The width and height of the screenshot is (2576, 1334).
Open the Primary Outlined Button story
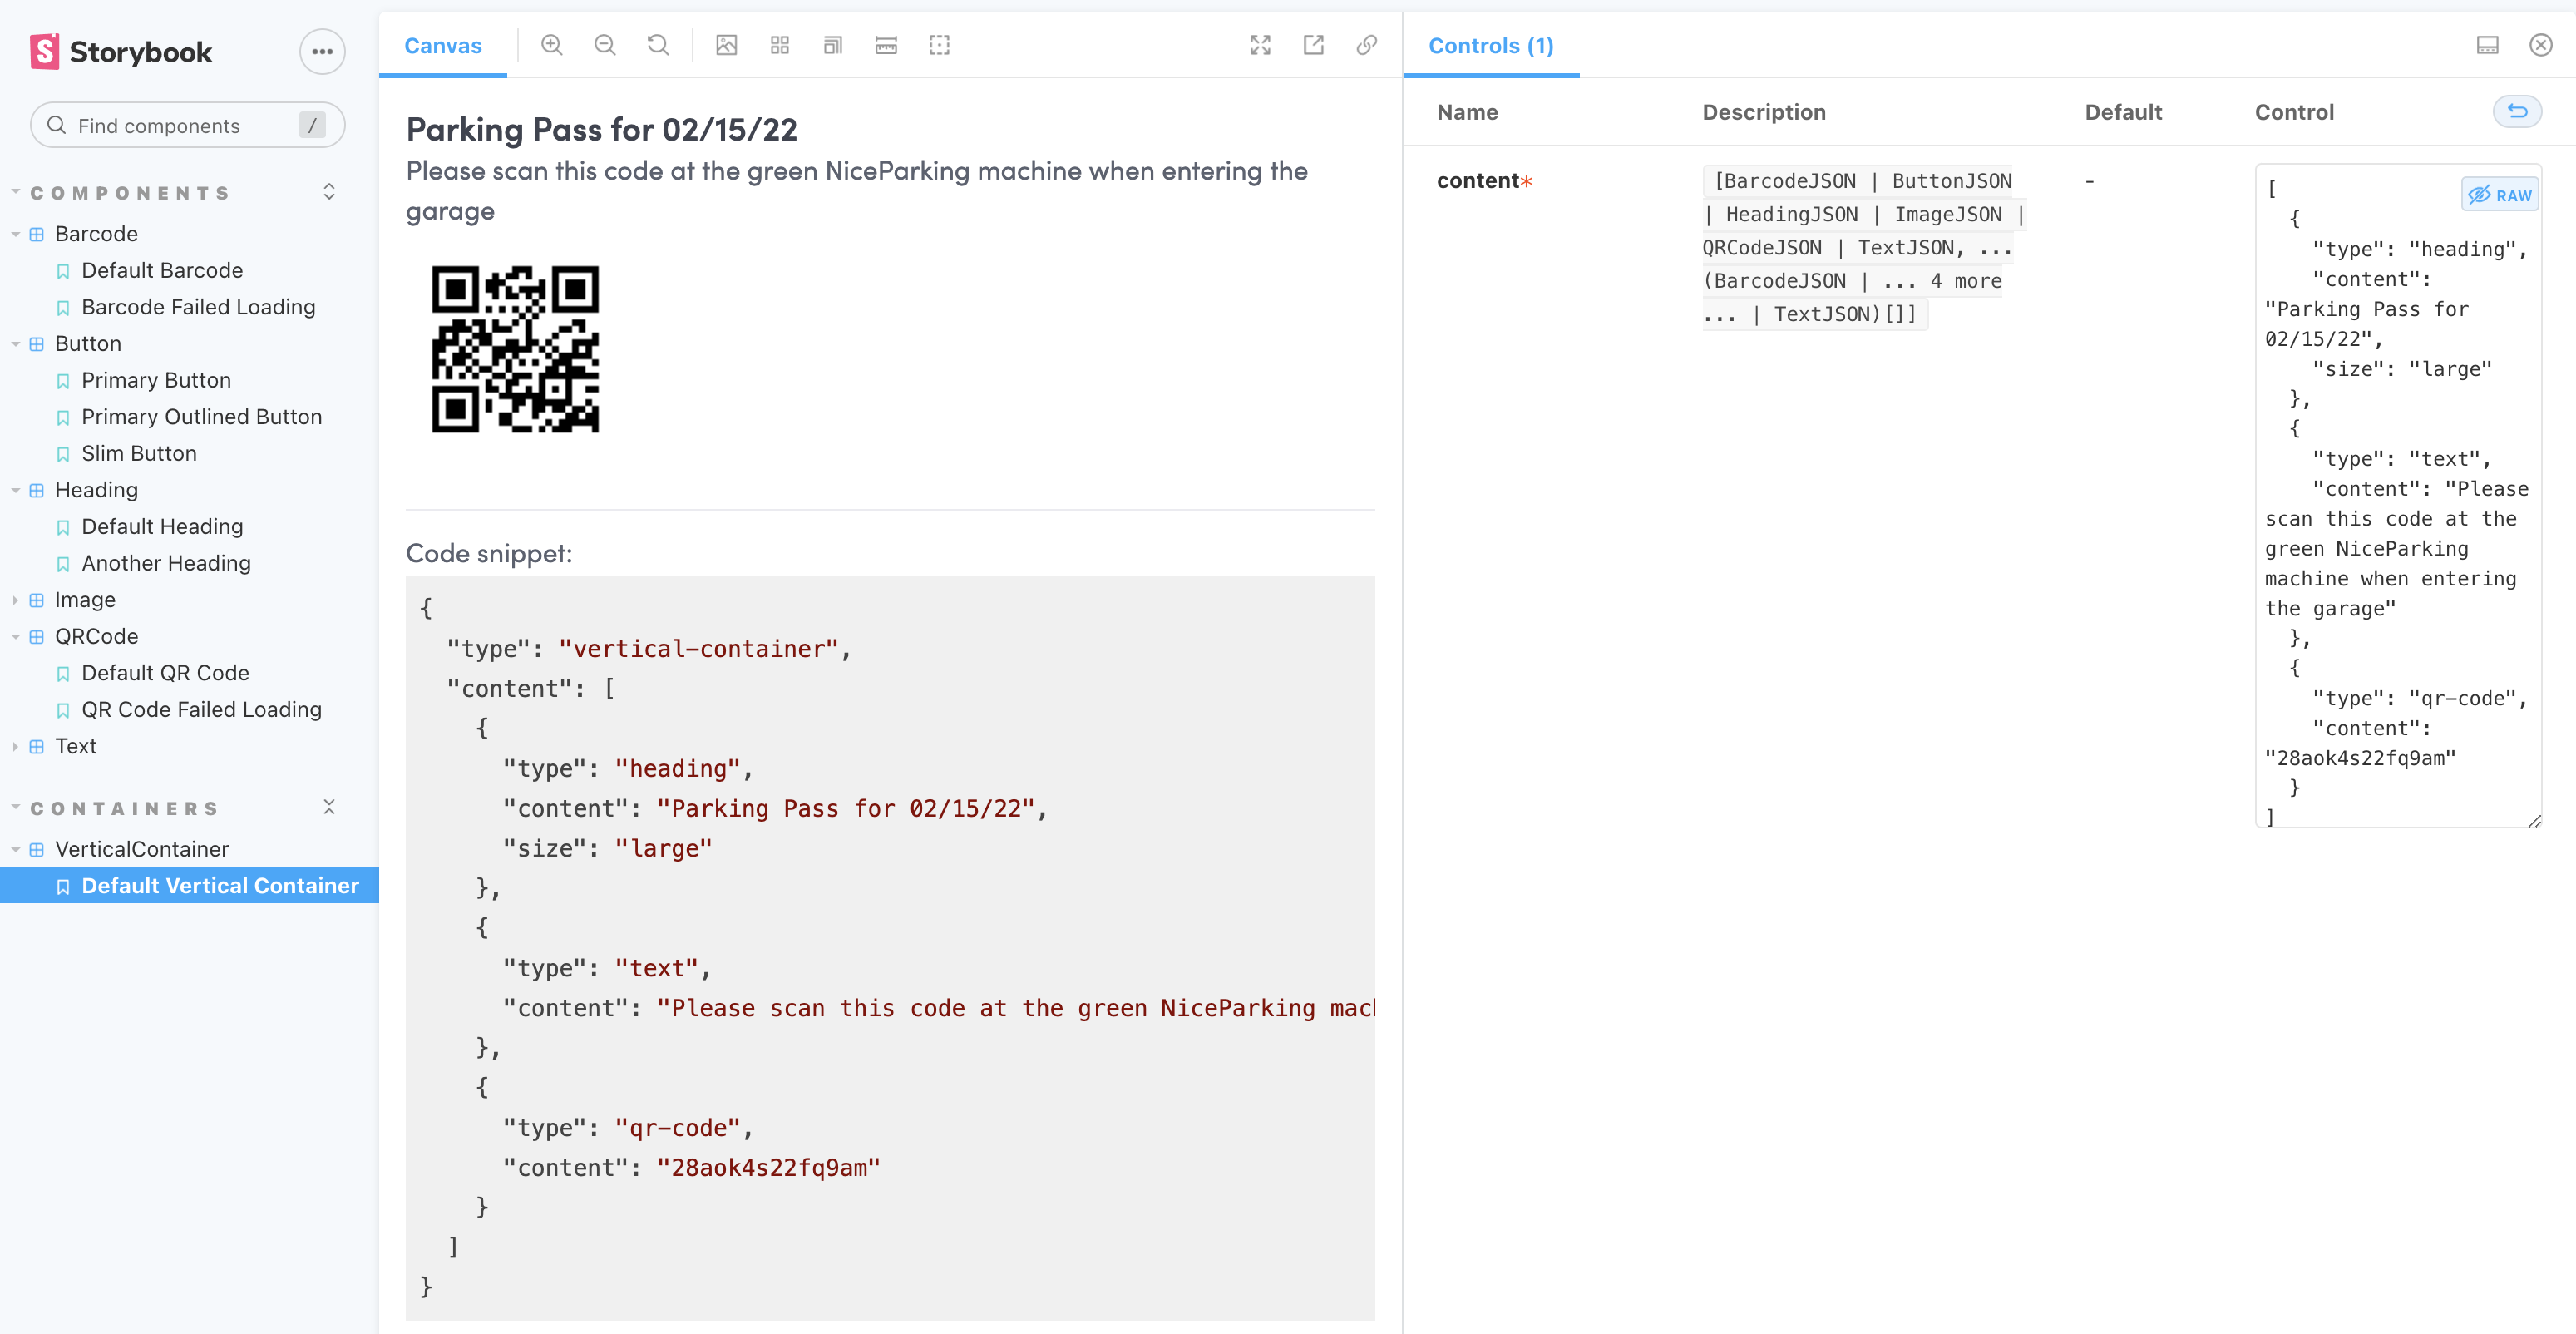201,417
